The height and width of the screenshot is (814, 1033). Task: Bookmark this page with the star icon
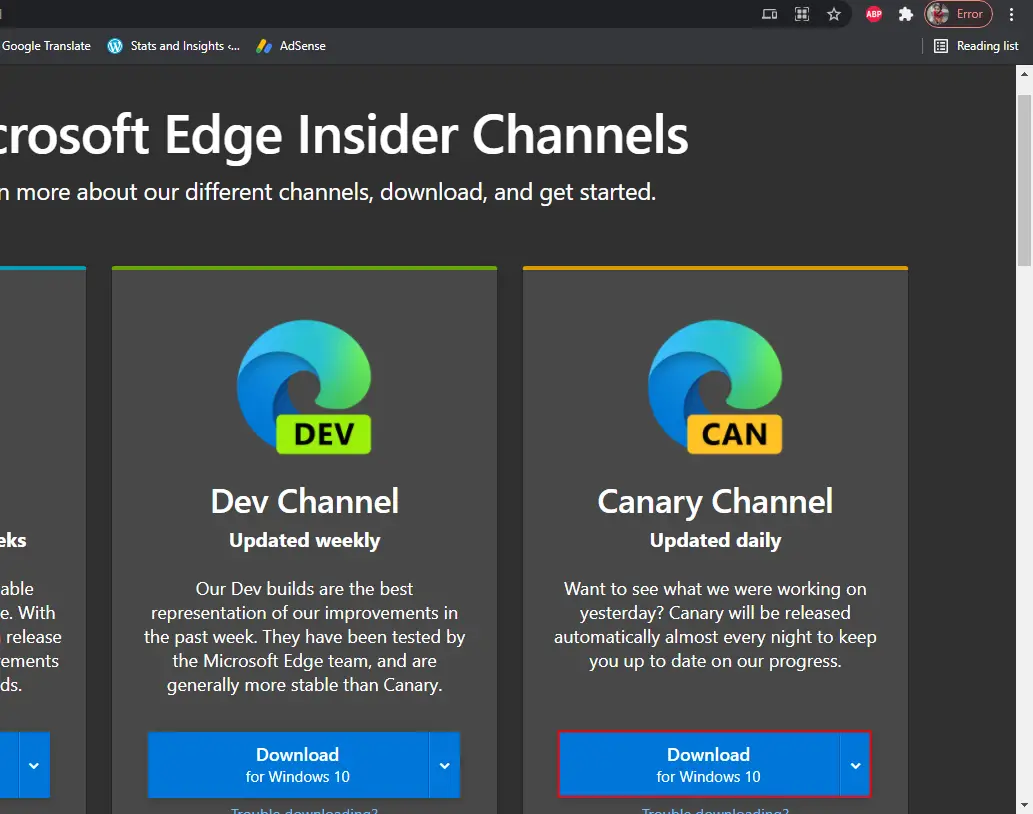[834, 14]
